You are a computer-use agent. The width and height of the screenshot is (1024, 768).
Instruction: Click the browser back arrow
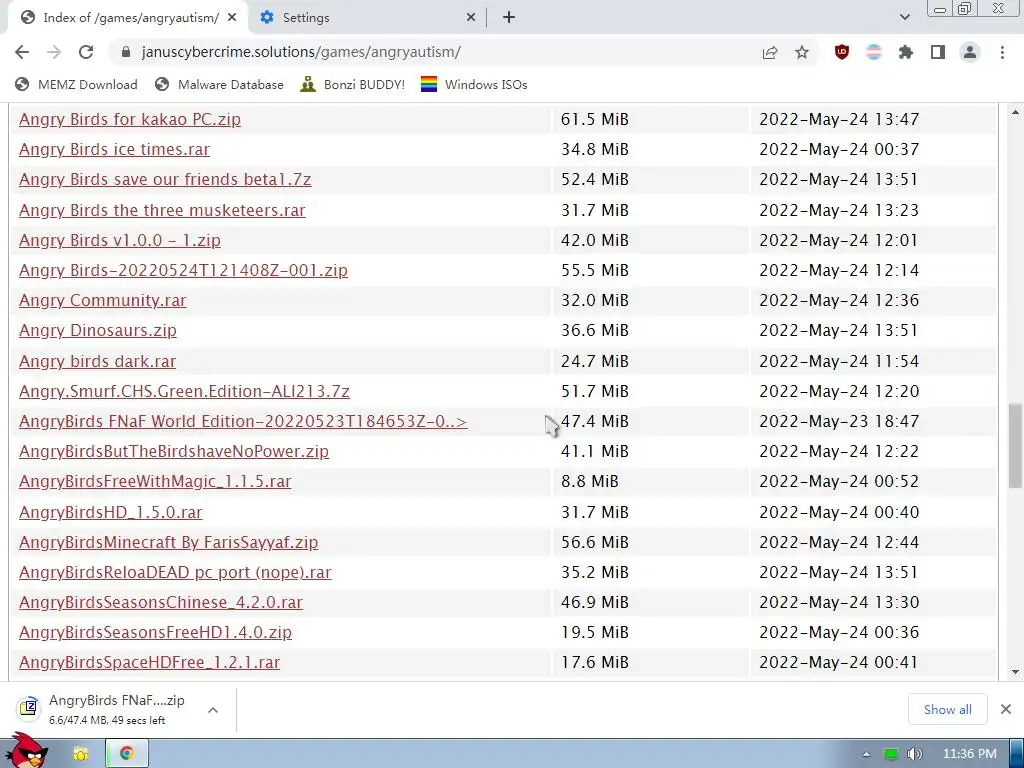coord(22,52)
